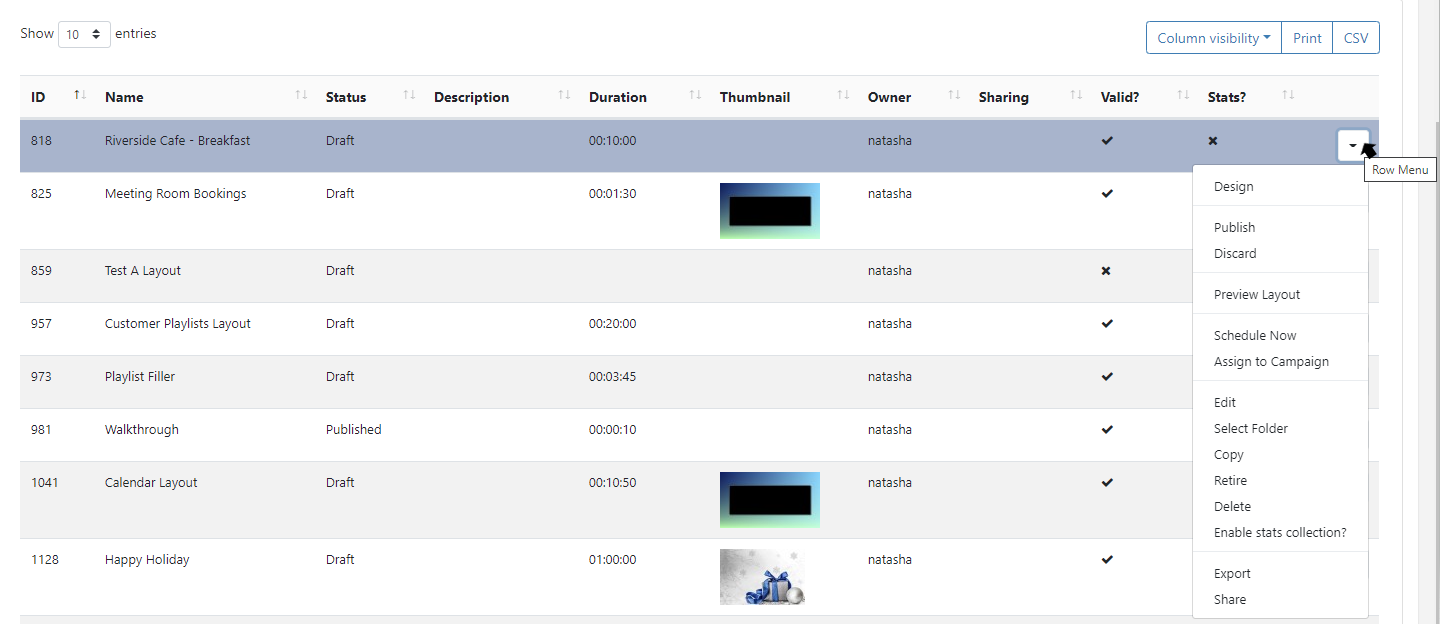Pick Enable stats collection option

click(x=1279, y=533)
